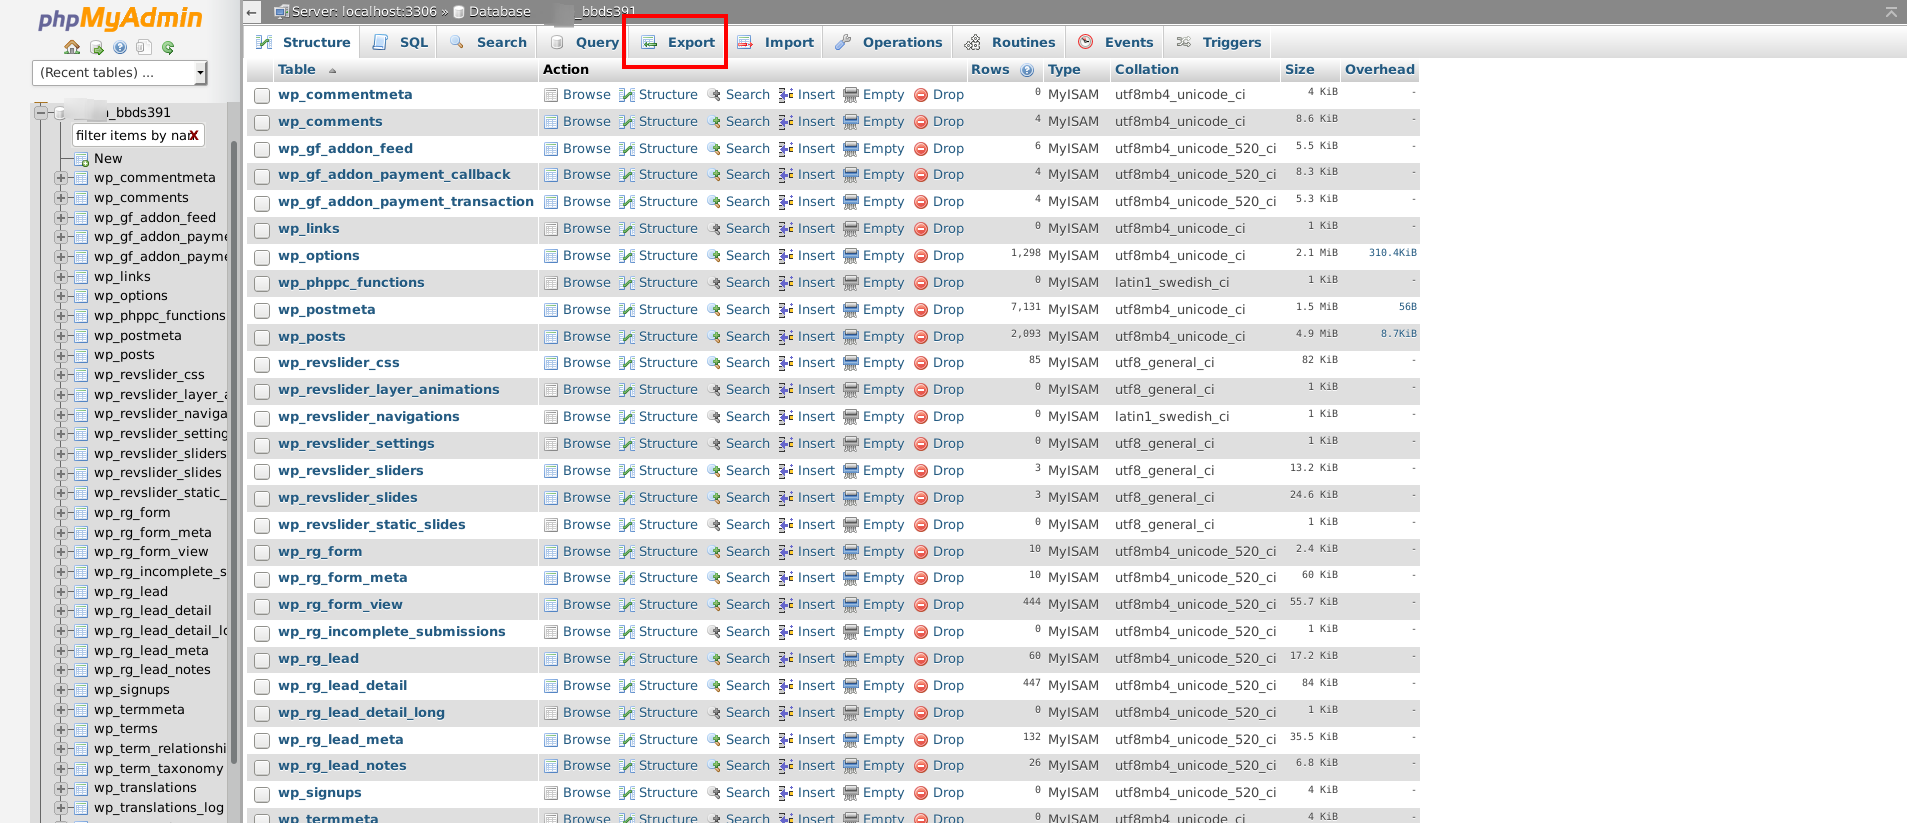
Task: Click the red X to clear filter
Action: 194,136
